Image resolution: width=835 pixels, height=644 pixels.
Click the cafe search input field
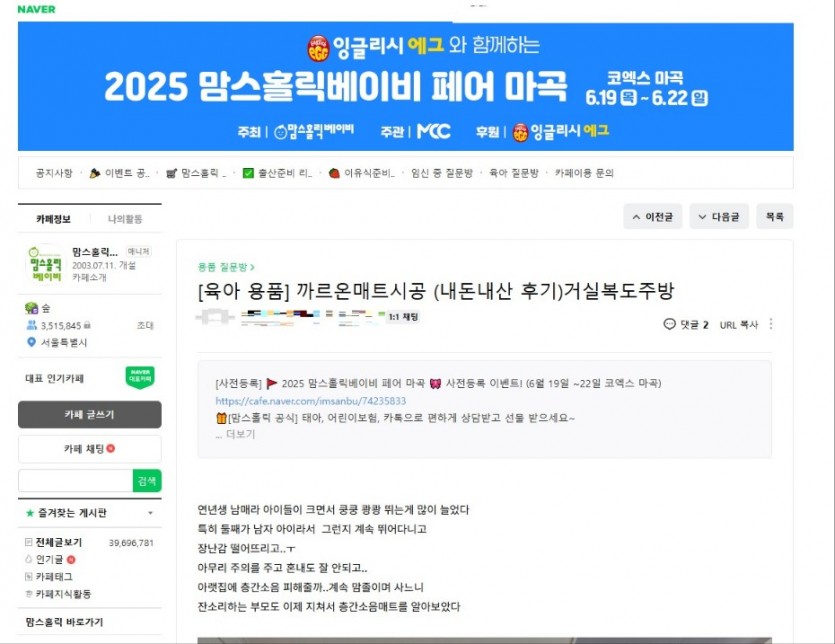(75, 481)
